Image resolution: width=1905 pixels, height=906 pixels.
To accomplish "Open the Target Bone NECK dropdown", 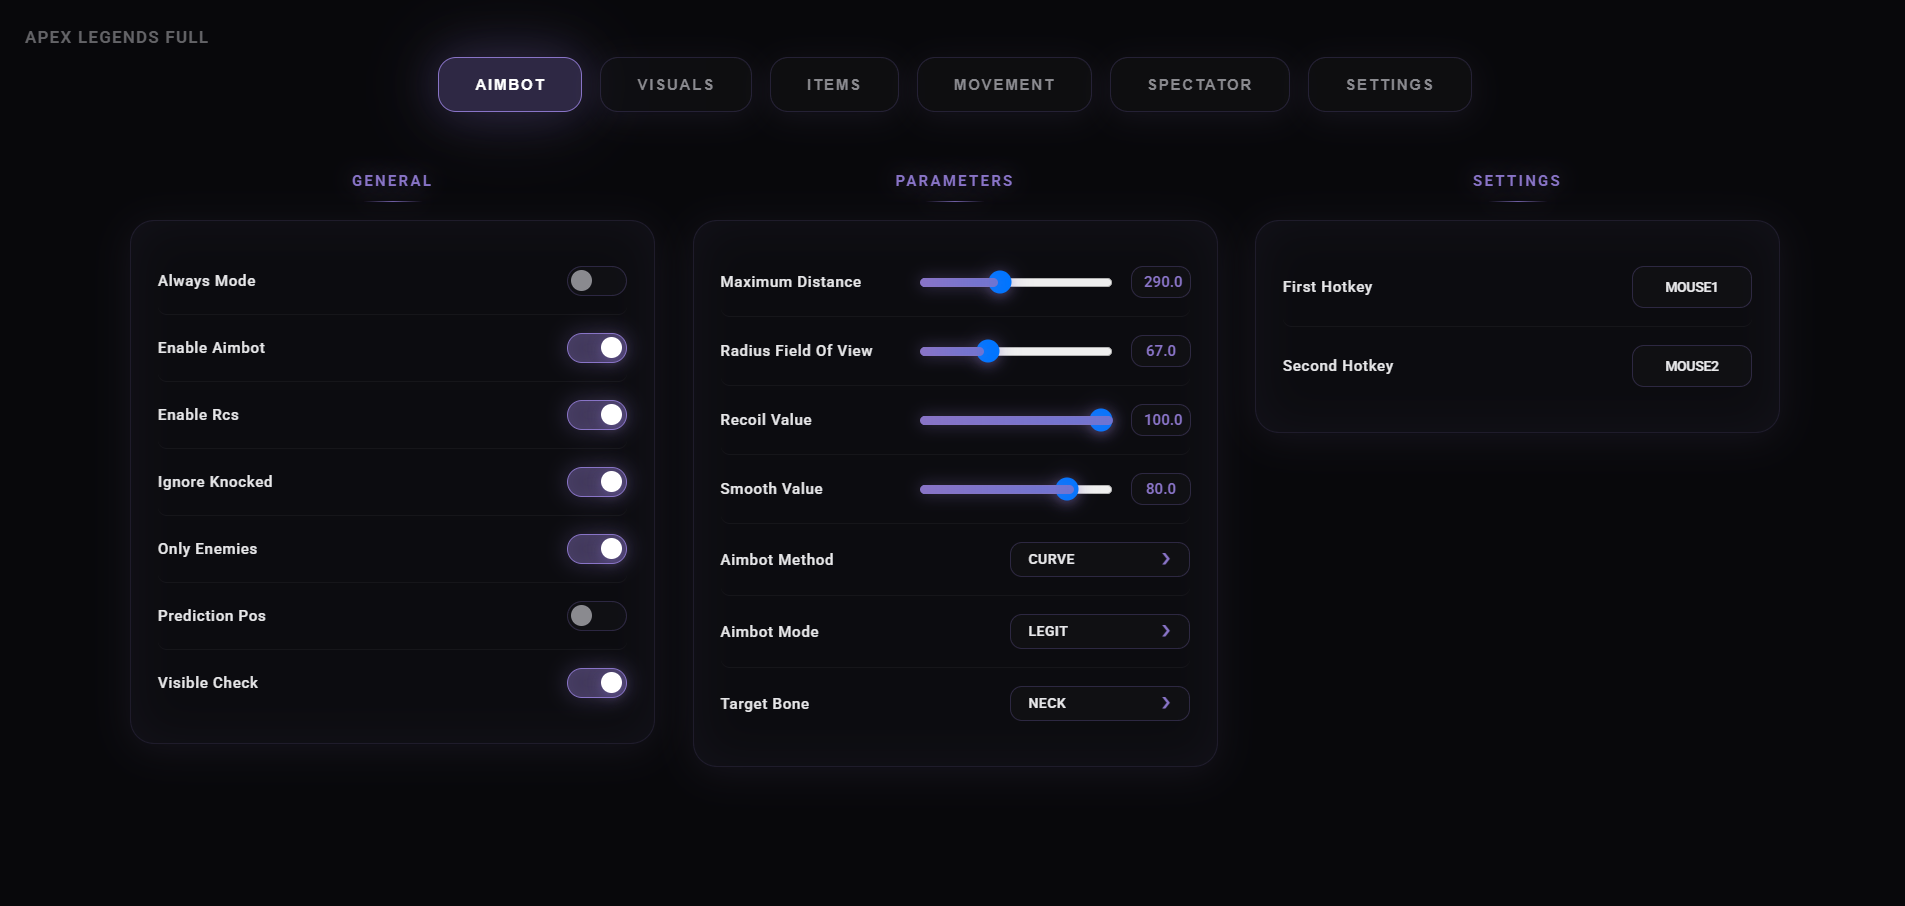I will point(1100,704).
